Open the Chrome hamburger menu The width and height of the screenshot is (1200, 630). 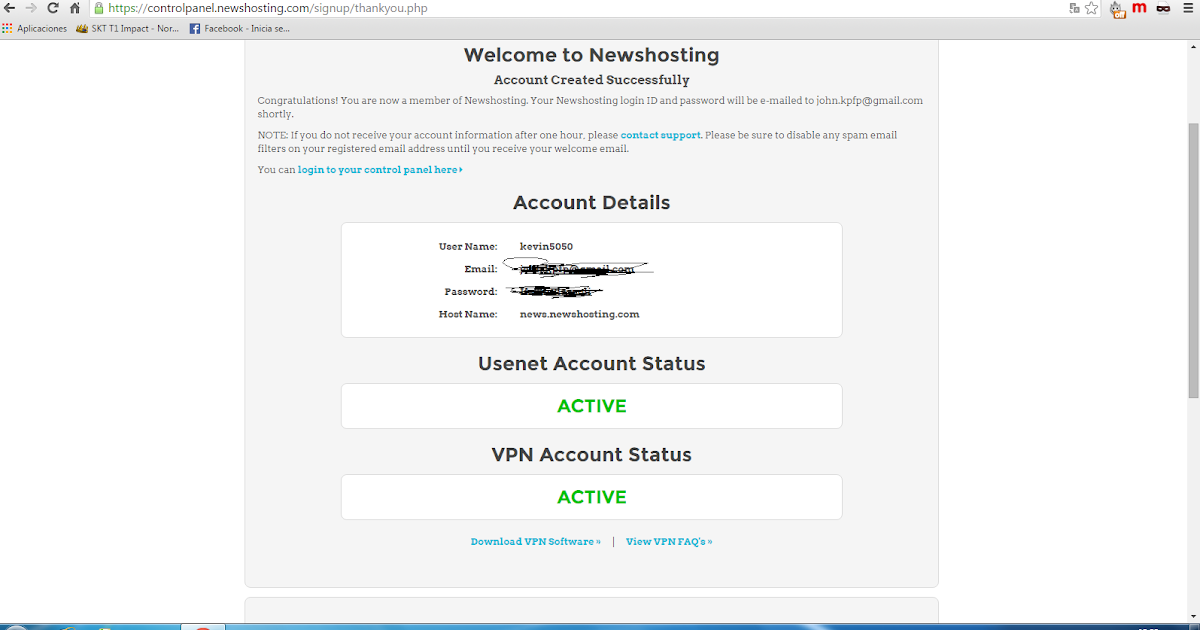coord(1187,8)
